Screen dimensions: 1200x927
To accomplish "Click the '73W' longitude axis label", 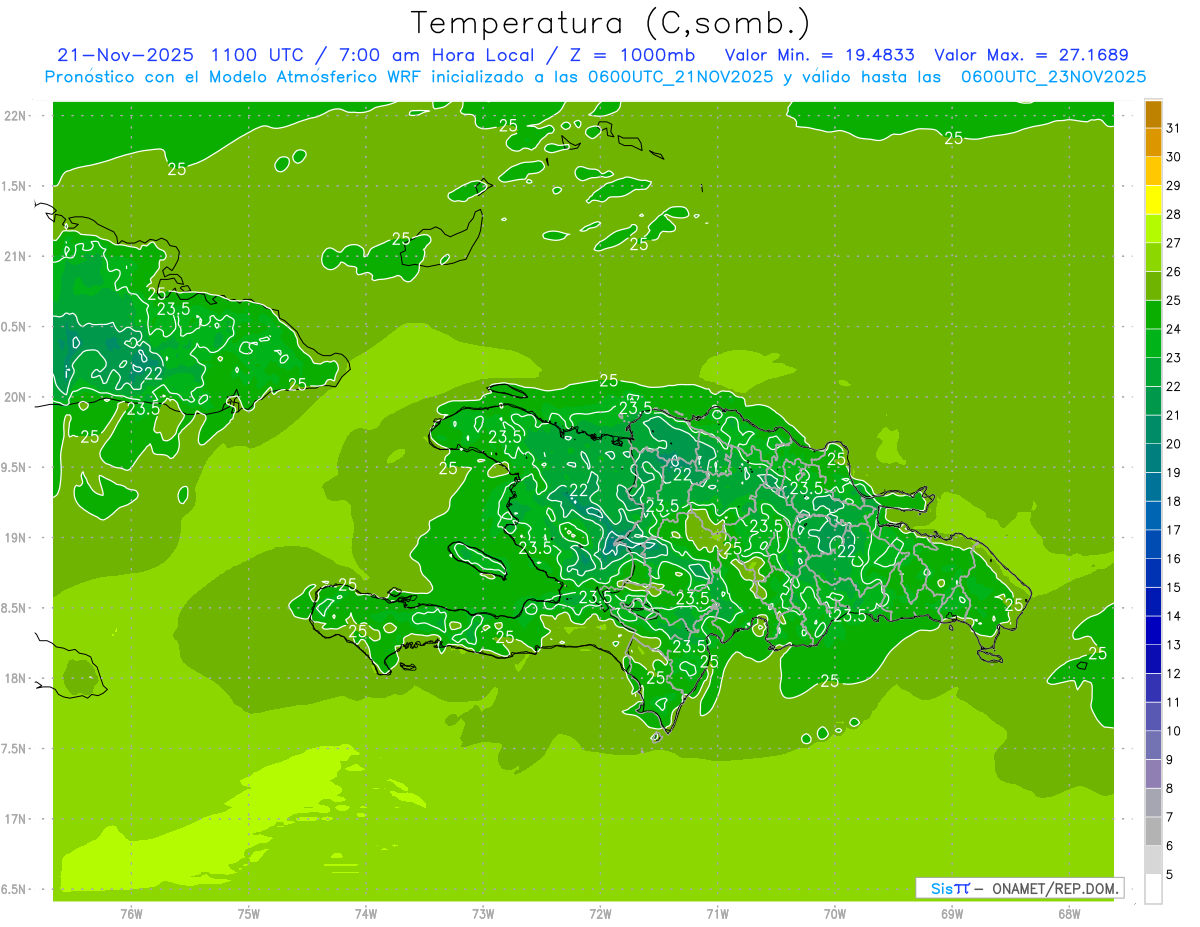I will 483,914.
